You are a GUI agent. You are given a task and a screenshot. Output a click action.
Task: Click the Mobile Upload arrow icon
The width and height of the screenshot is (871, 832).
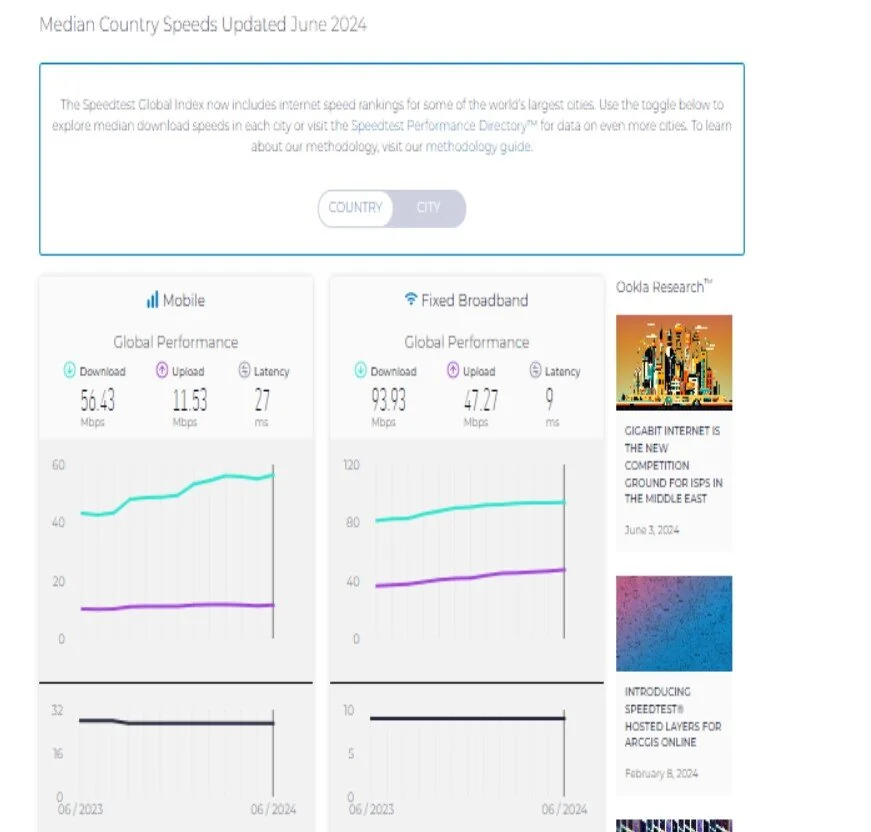[161, 371]
